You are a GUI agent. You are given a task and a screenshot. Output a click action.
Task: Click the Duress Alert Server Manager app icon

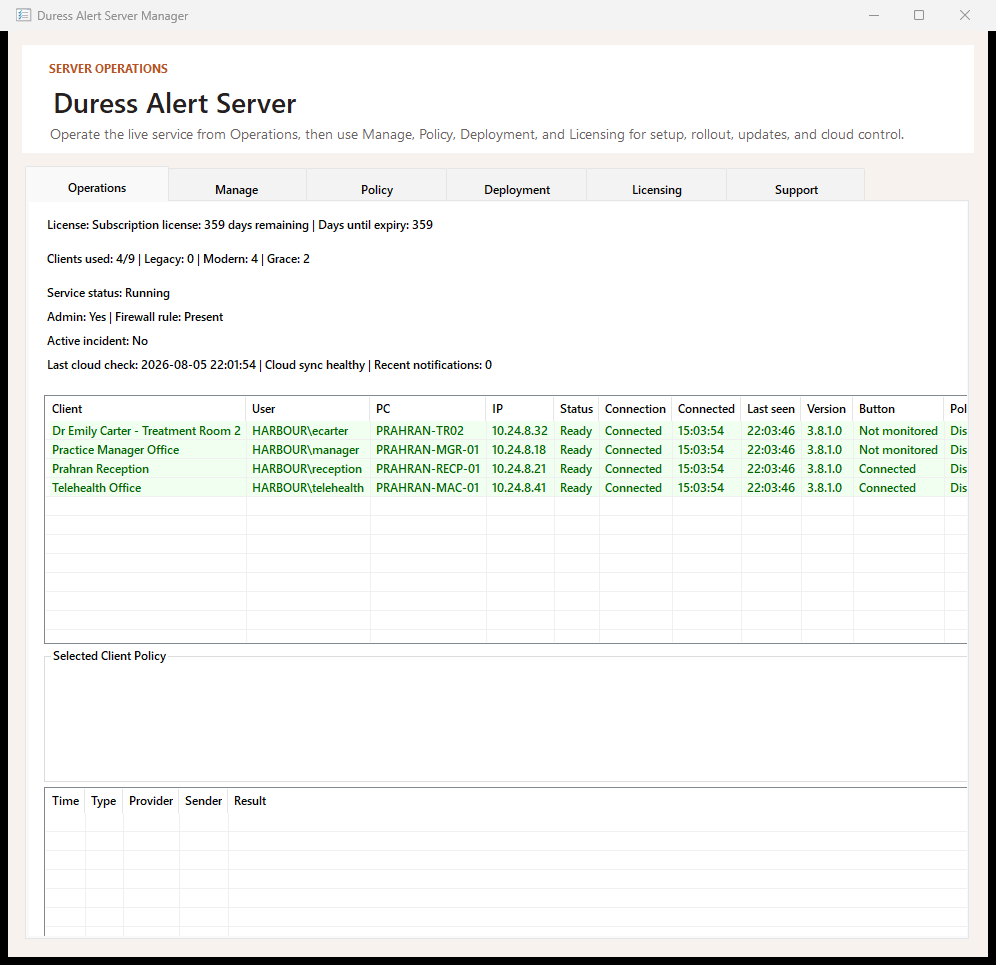point(24,15)
